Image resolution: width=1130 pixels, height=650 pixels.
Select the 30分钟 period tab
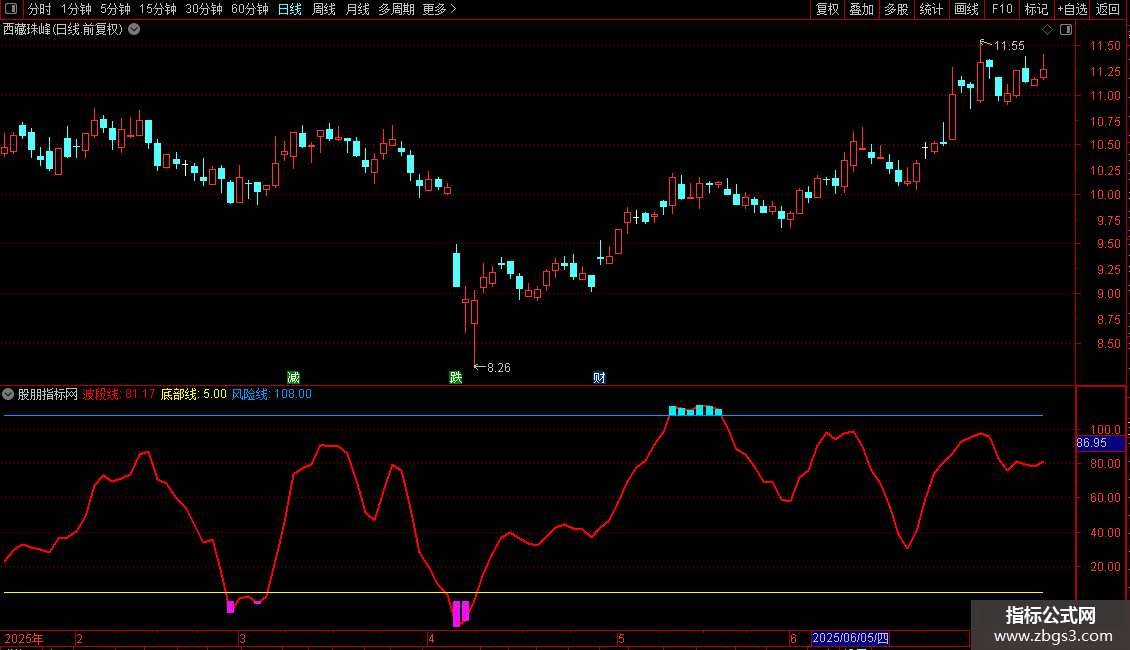click(204, 9)
